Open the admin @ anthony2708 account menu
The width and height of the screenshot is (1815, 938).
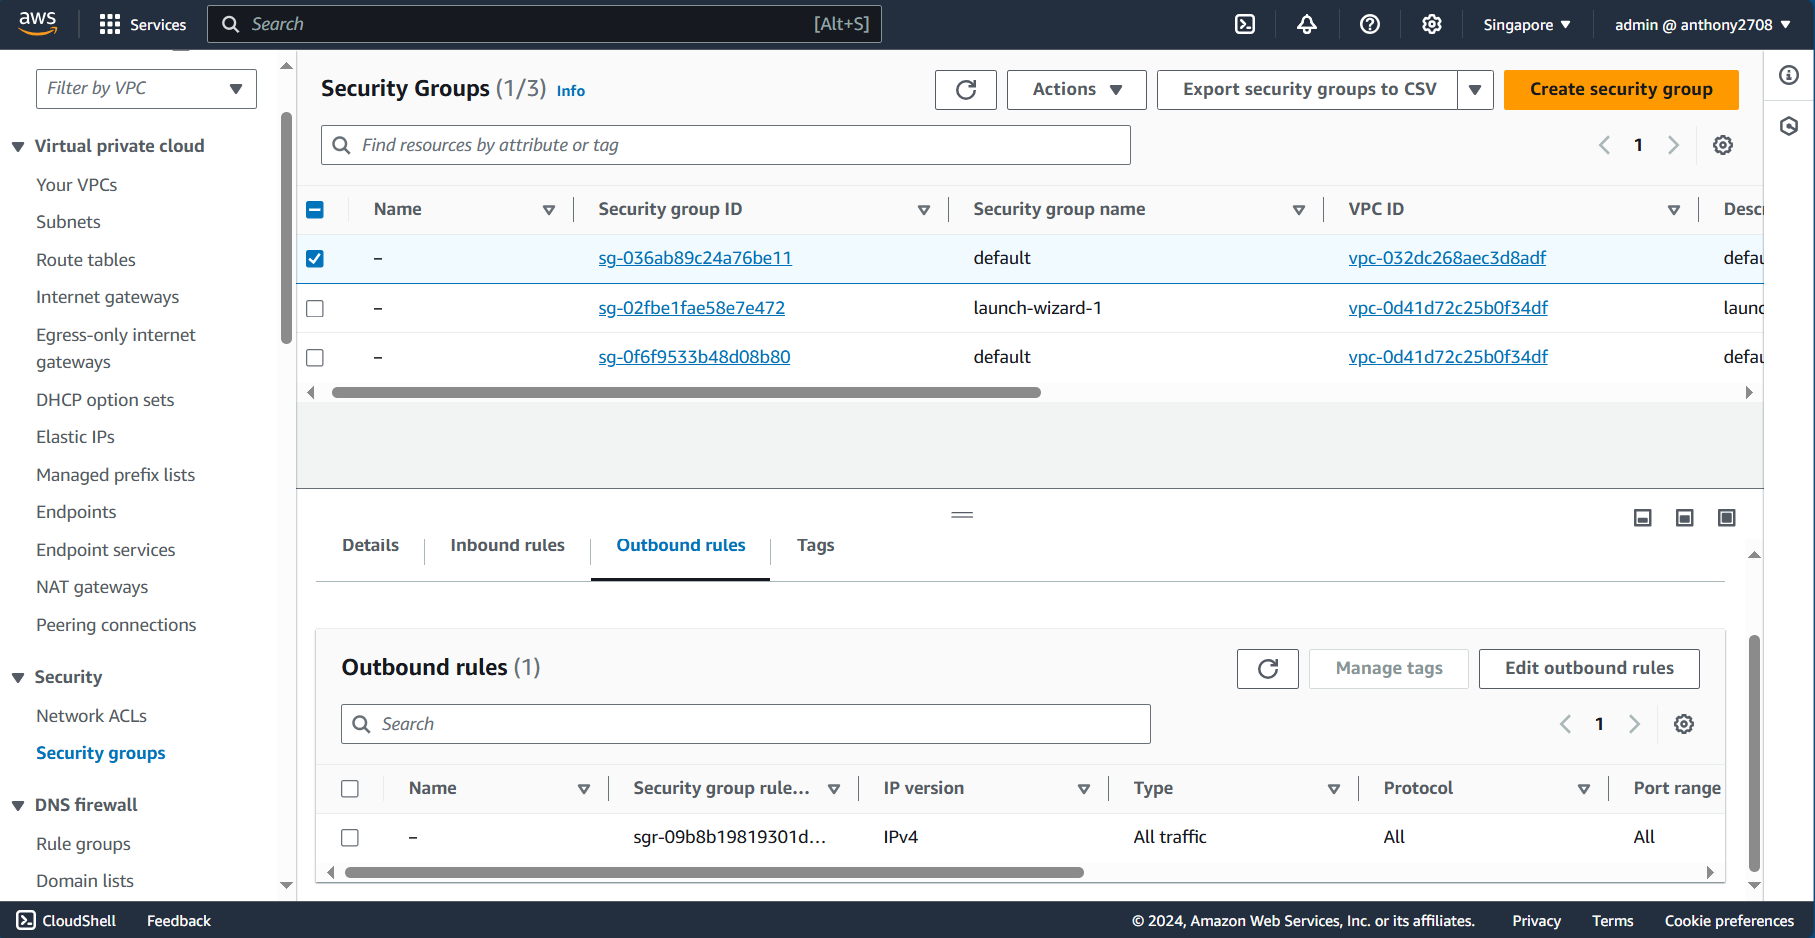tap(1702, 25)
